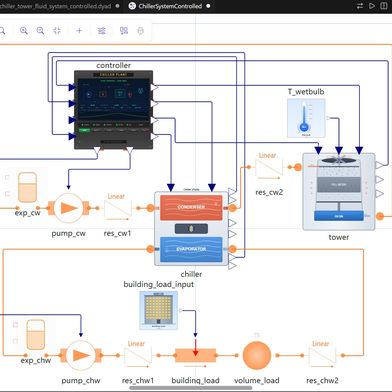Click the controller label text

[x=113, y=65]
